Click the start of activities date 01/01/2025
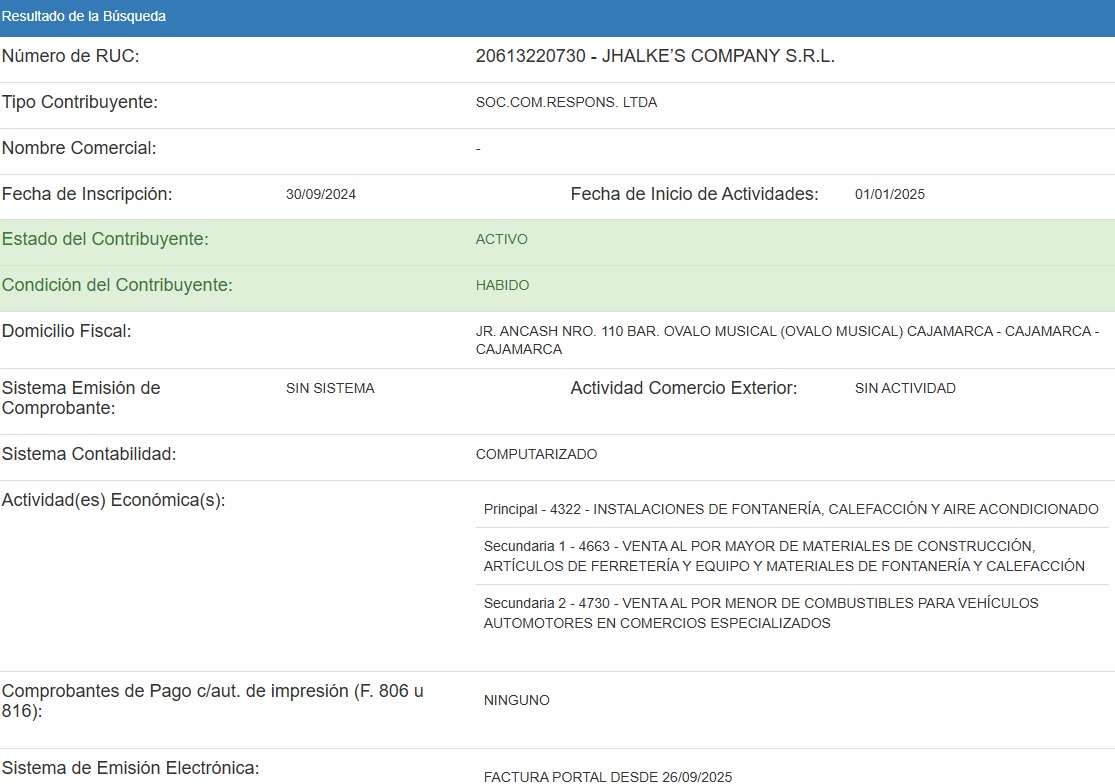Screen dimensions: 1115x784 coord(889,195)
